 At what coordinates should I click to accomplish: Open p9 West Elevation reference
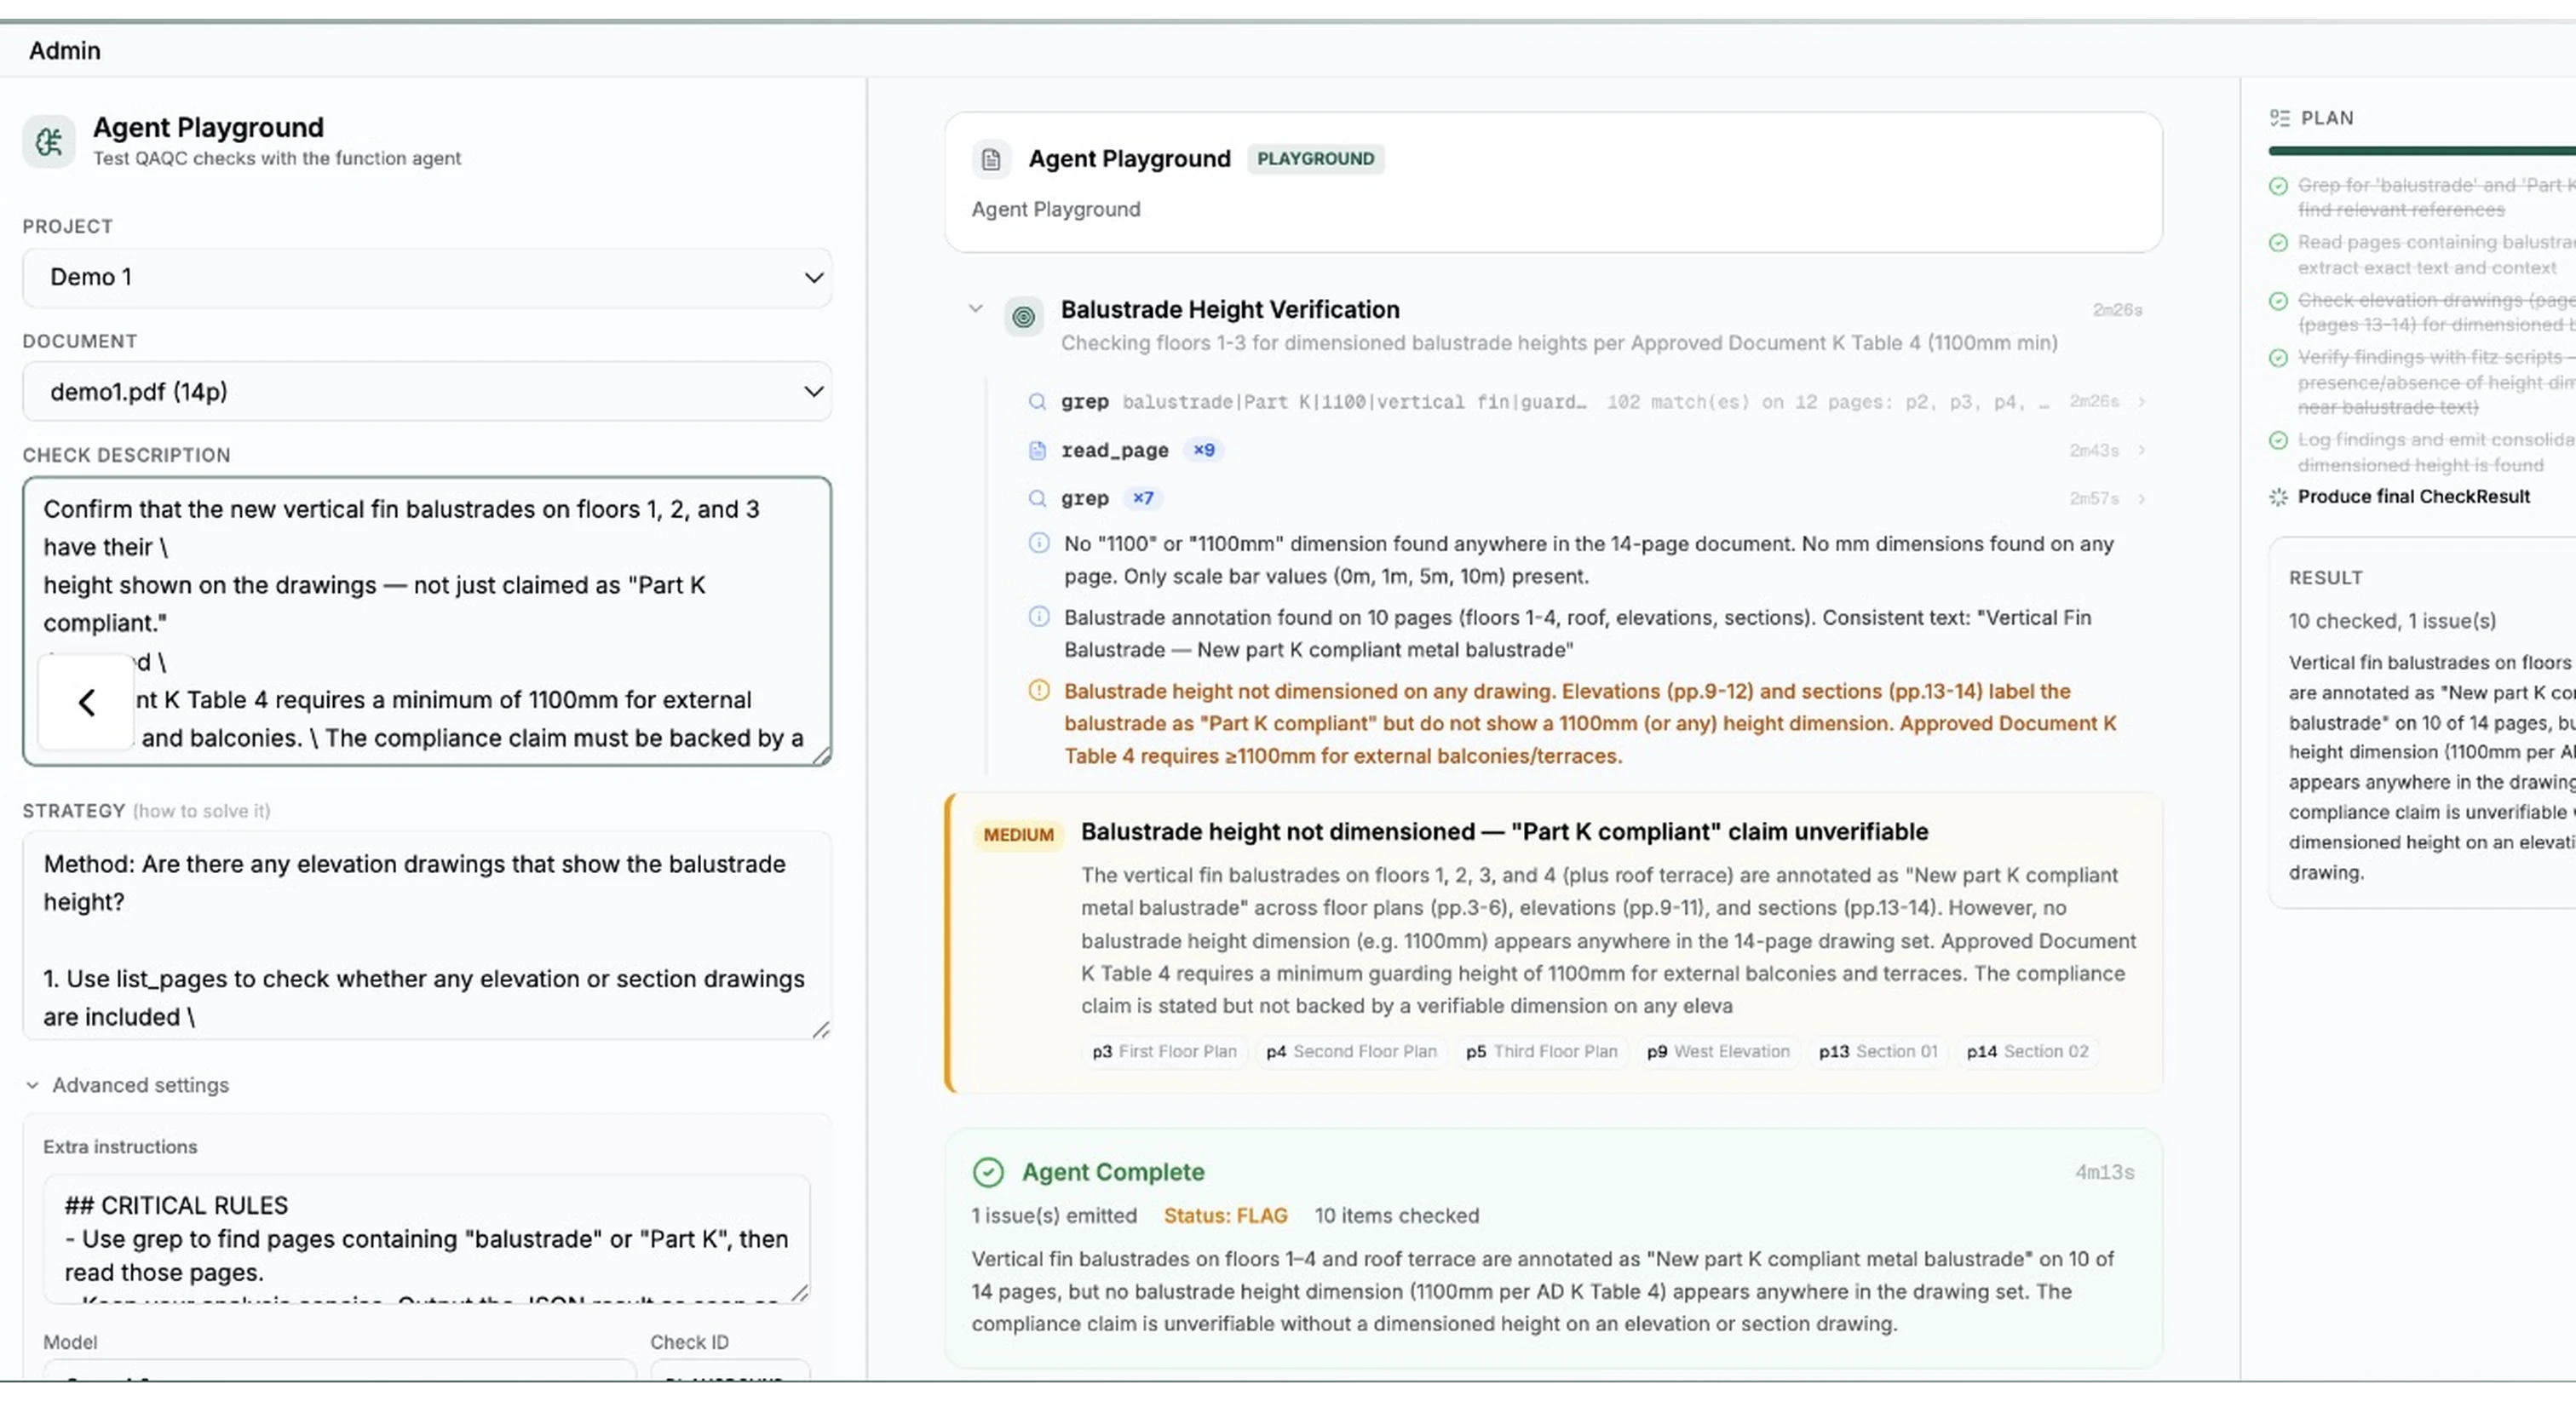pos(1718,1052)
